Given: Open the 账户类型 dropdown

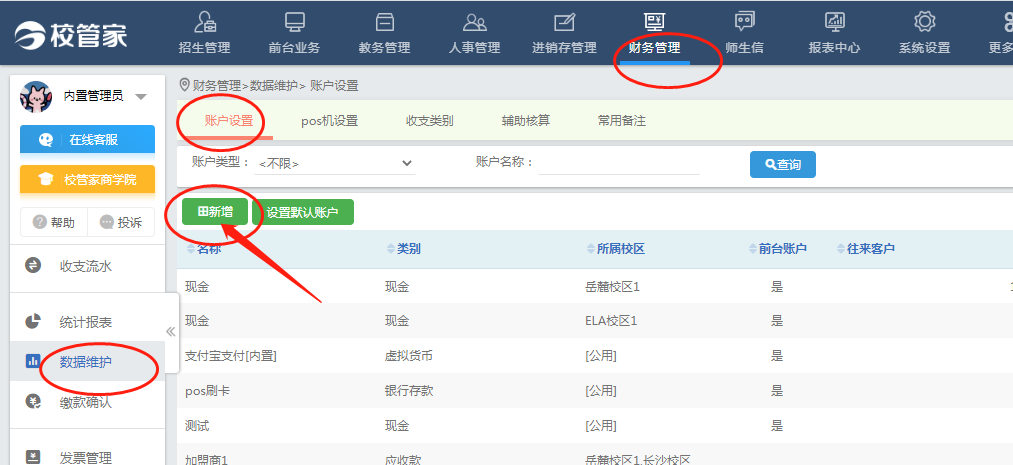Looking at the screenshot, I should click(x=335, y=163).
